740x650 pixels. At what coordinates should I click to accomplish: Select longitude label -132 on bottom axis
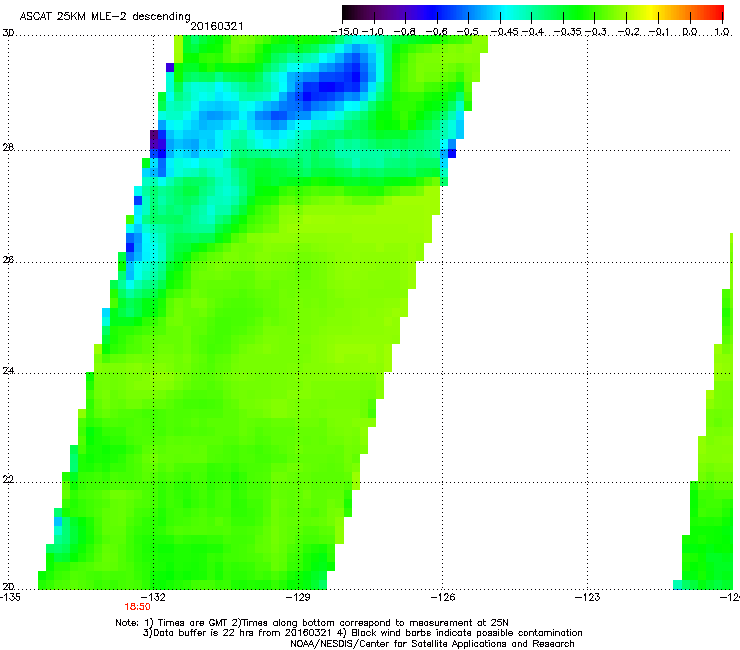154,597
